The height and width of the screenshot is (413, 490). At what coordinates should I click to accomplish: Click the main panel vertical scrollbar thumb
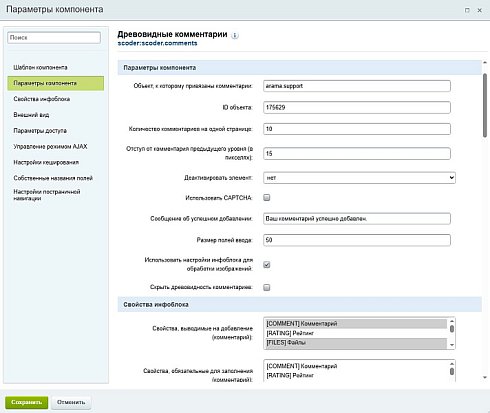(485, 105)
